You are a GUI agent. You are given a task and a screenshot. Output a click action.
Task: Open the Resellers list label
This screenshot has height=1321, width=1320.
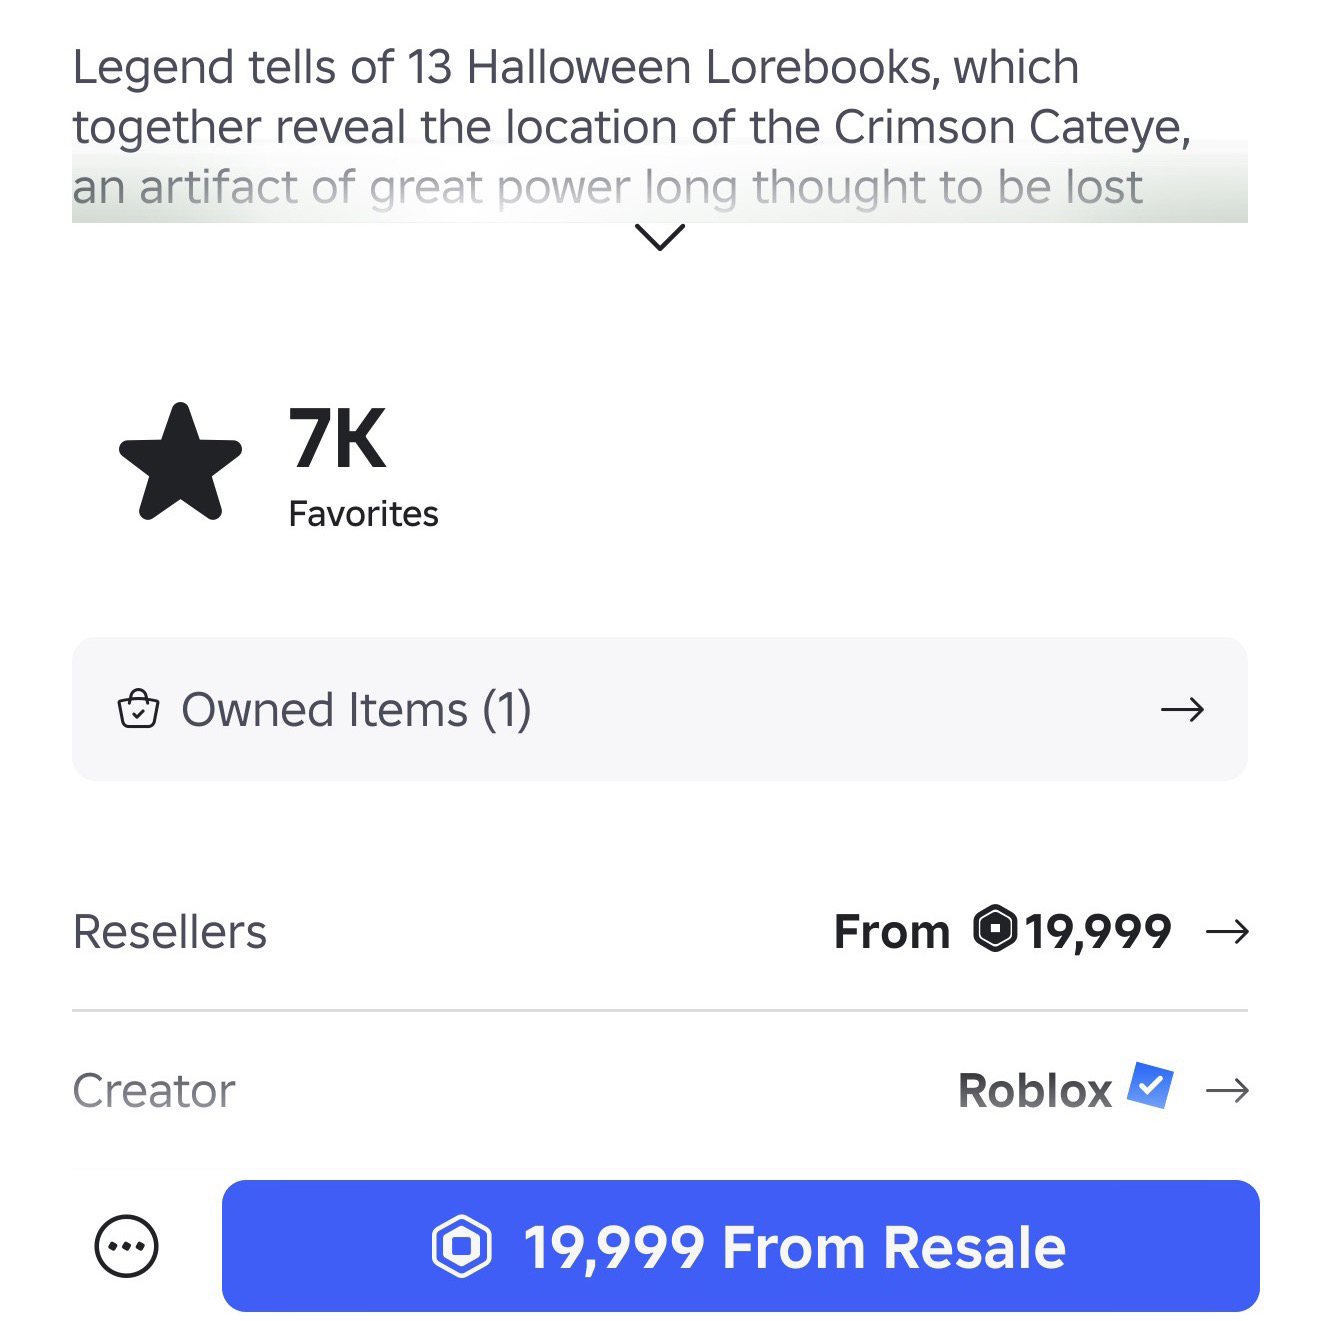tap(170, 932)
